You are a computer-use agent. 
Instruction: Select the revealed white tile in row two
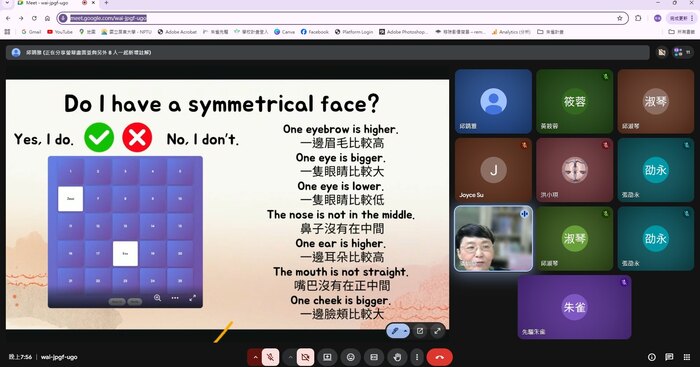pyautogui.click(x=71, y=199)
